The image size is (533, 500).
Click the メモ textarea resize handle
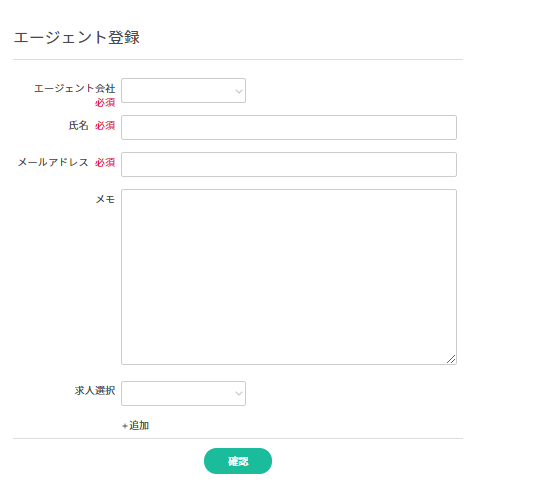point(451,359)
